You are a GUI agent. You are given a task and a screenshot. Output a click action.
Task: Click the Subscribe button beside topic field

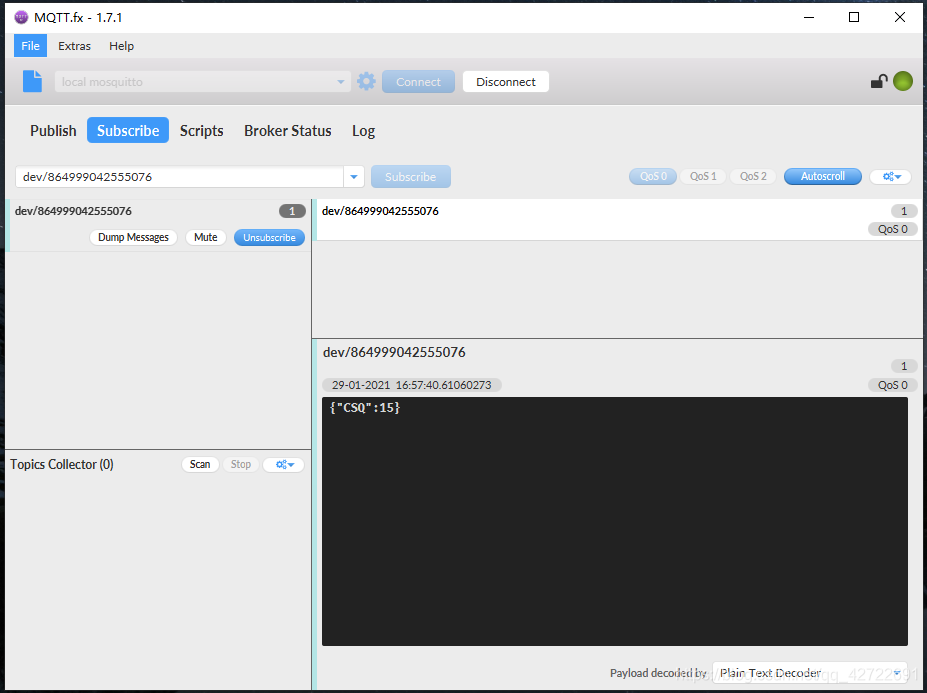click(x=411, y=176)
